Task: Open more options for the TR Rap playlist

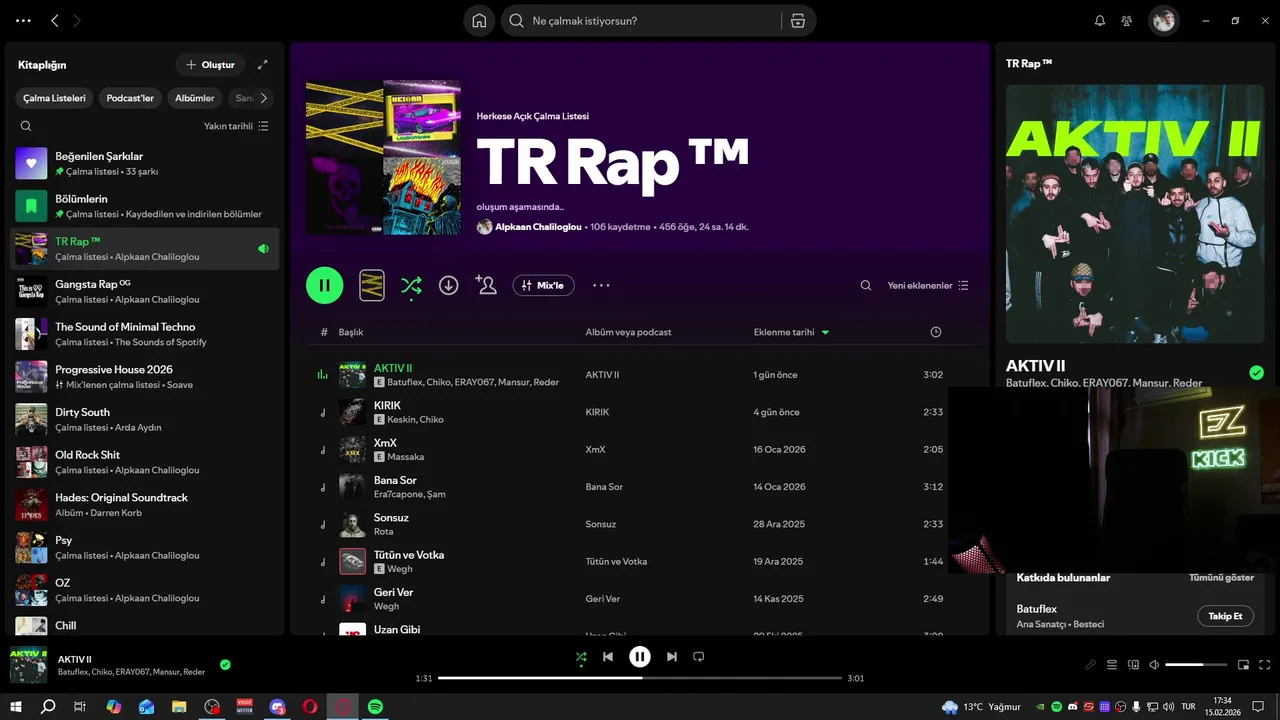Action: click(x=601, y=285)
